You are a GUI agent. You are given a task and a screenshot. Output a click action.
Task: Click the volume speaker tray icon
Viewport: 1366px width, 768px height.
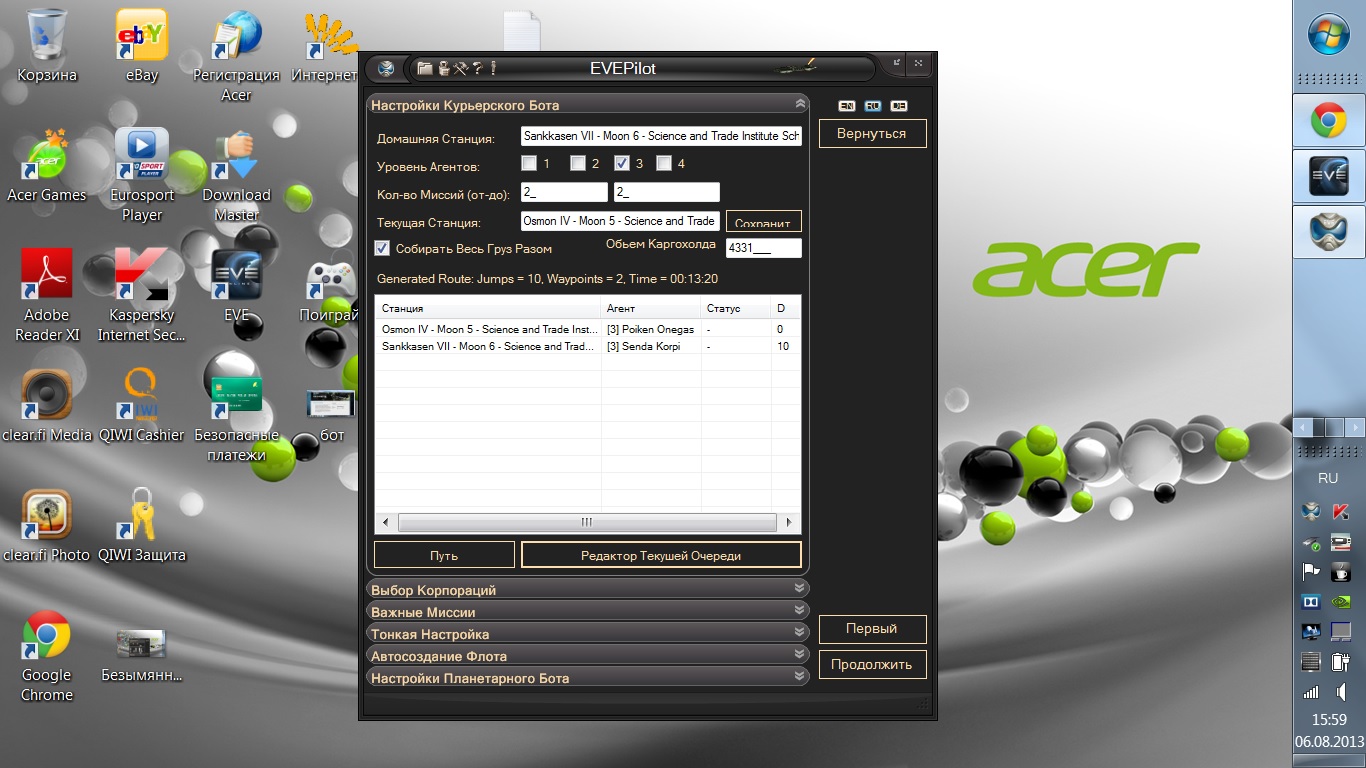(1342, 691)
